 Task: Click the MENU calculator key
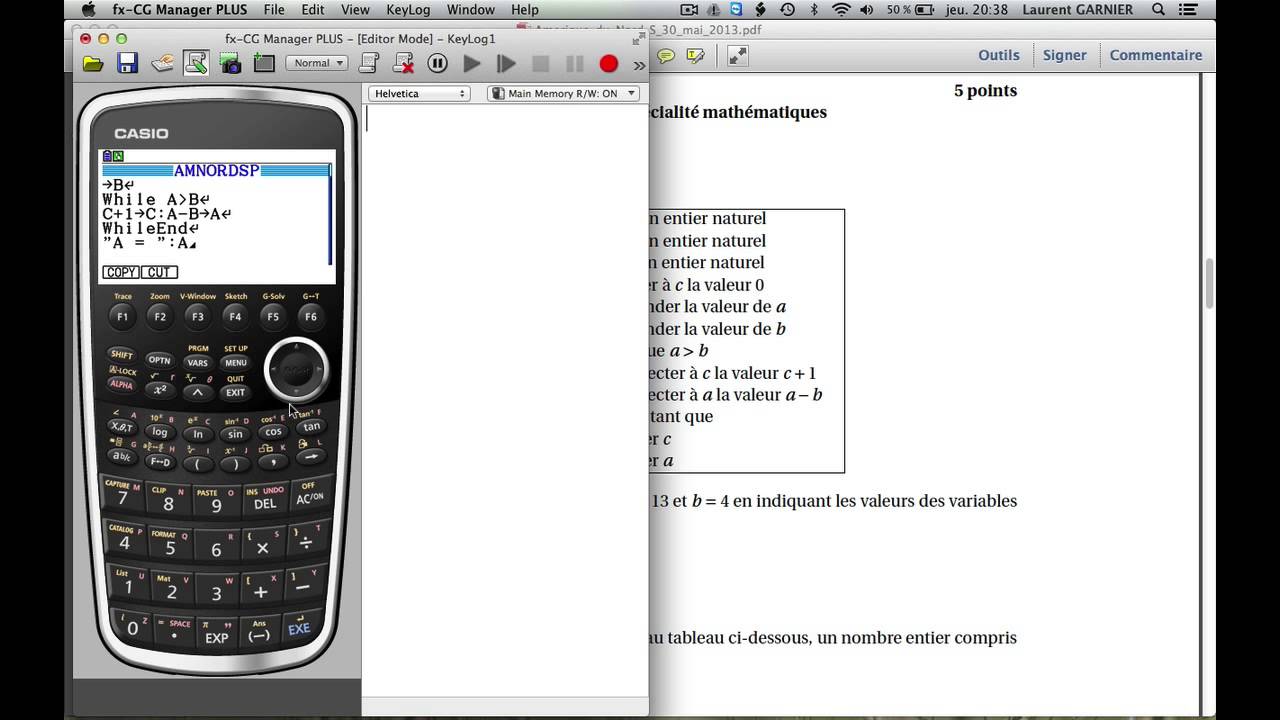click(236, 363)
